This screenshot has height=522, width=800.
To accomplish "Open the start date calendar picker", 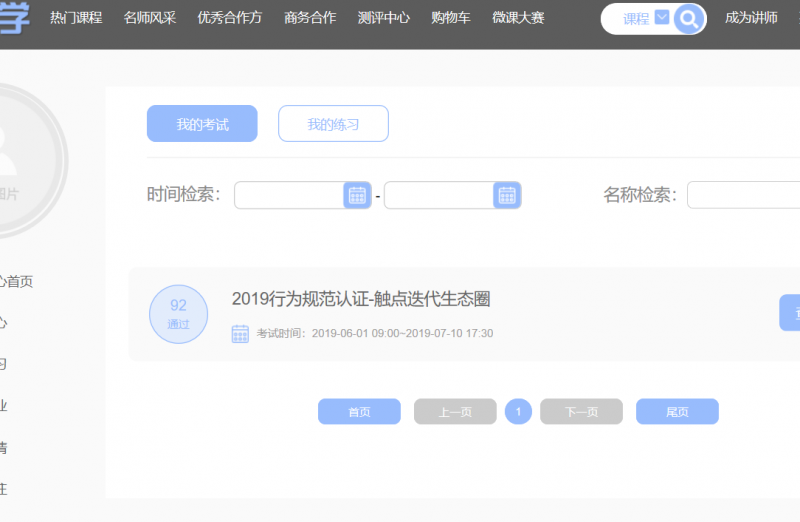I will coord(357,195).
